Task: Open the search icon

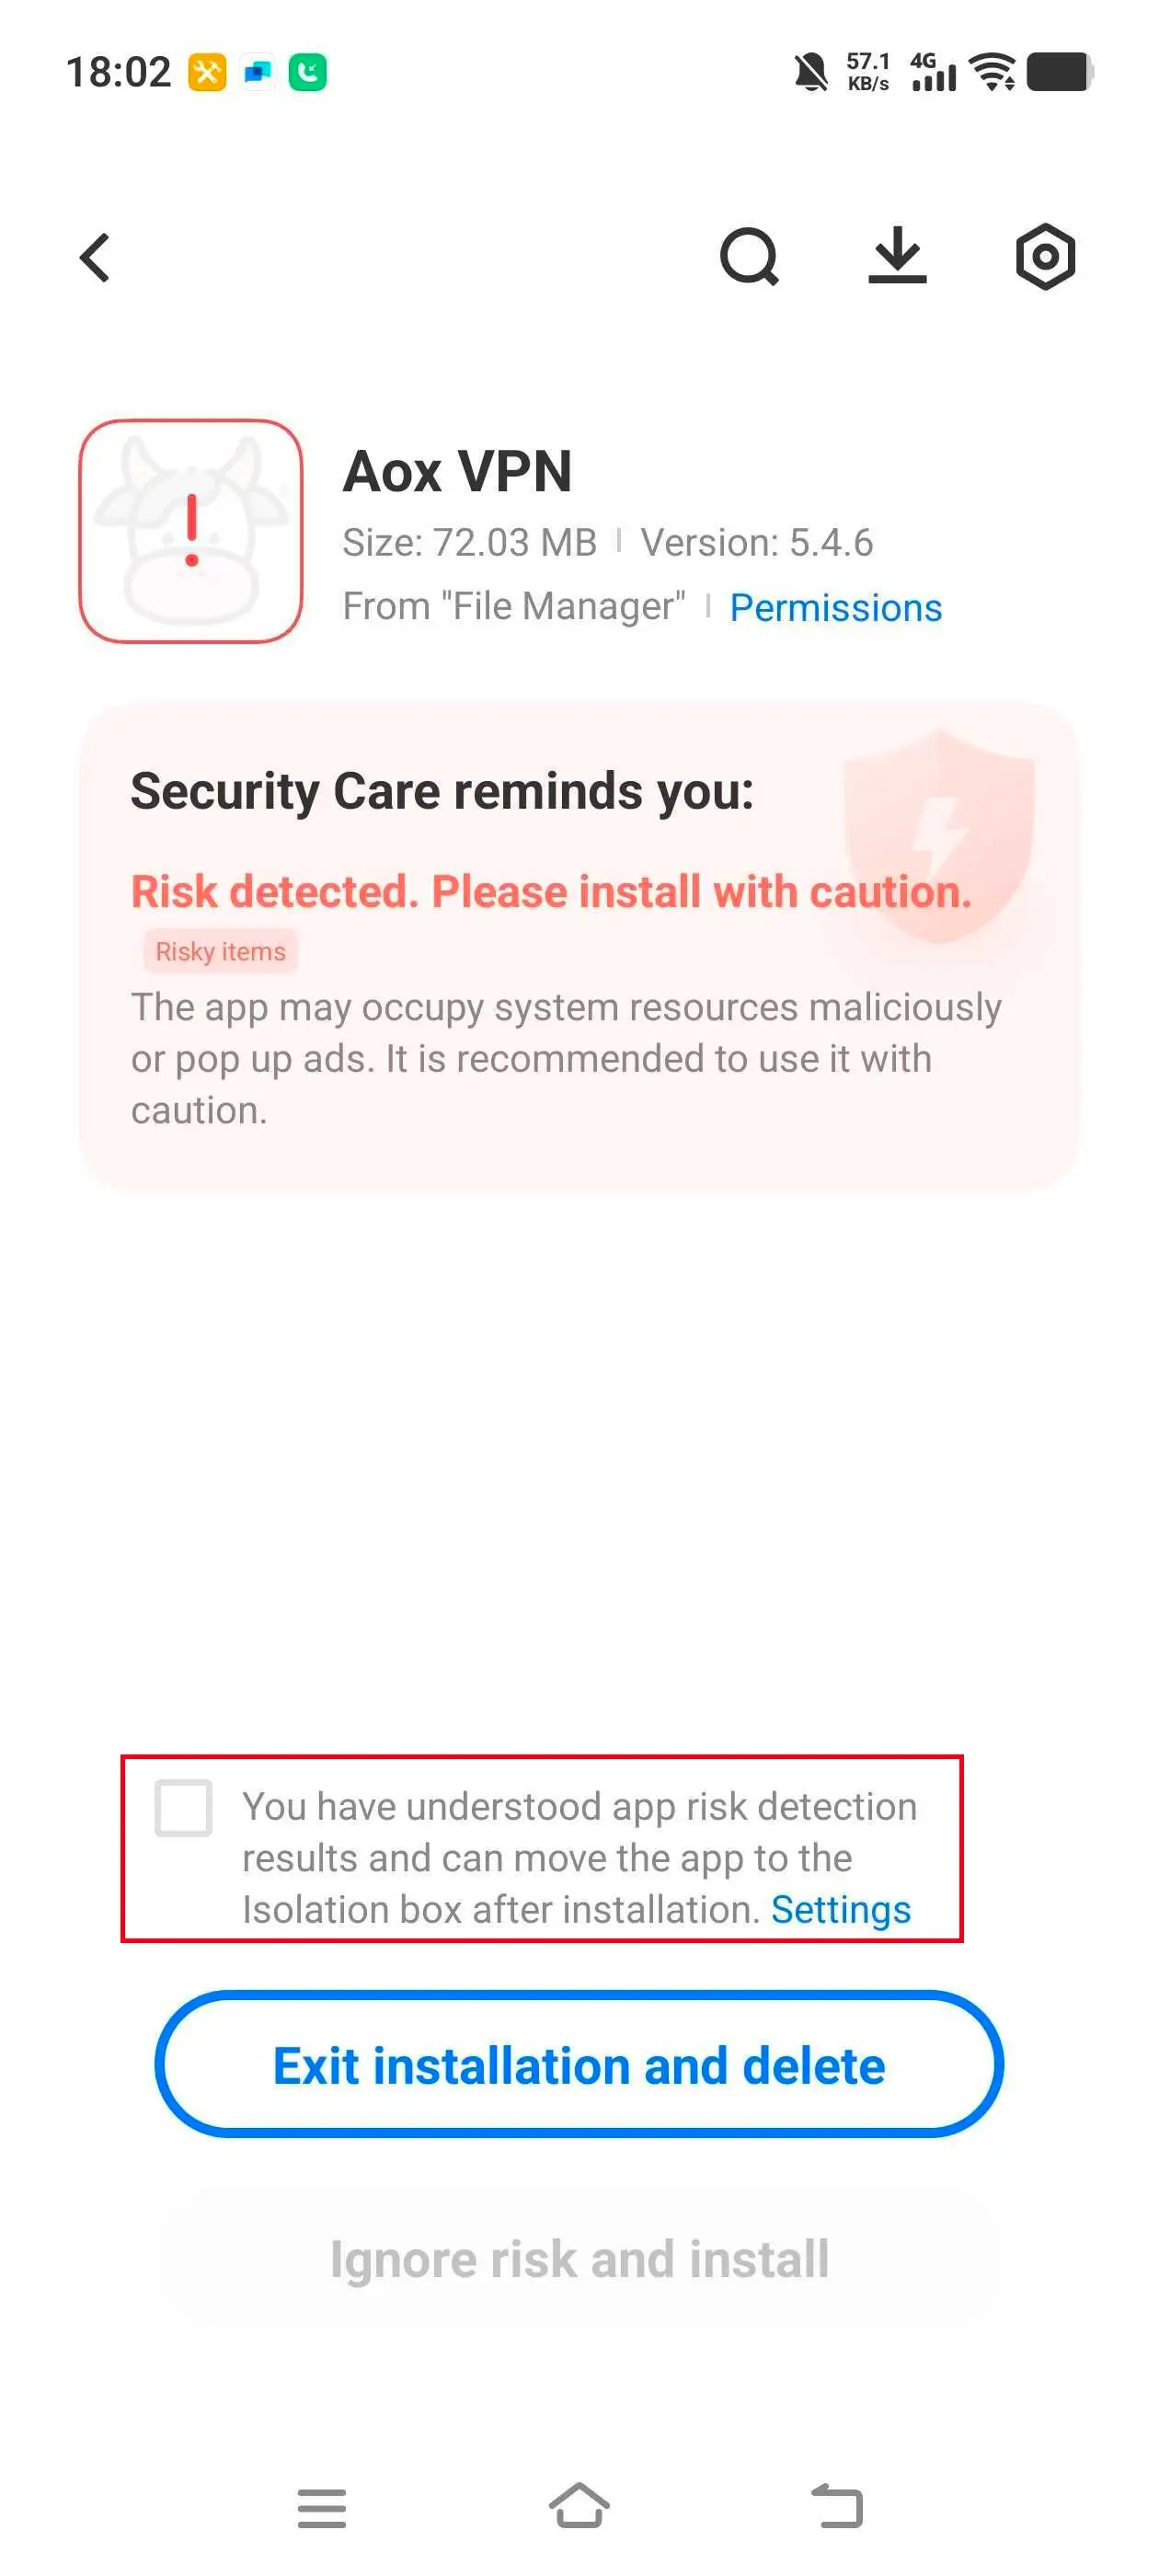Action: click(x=749, y=257)
